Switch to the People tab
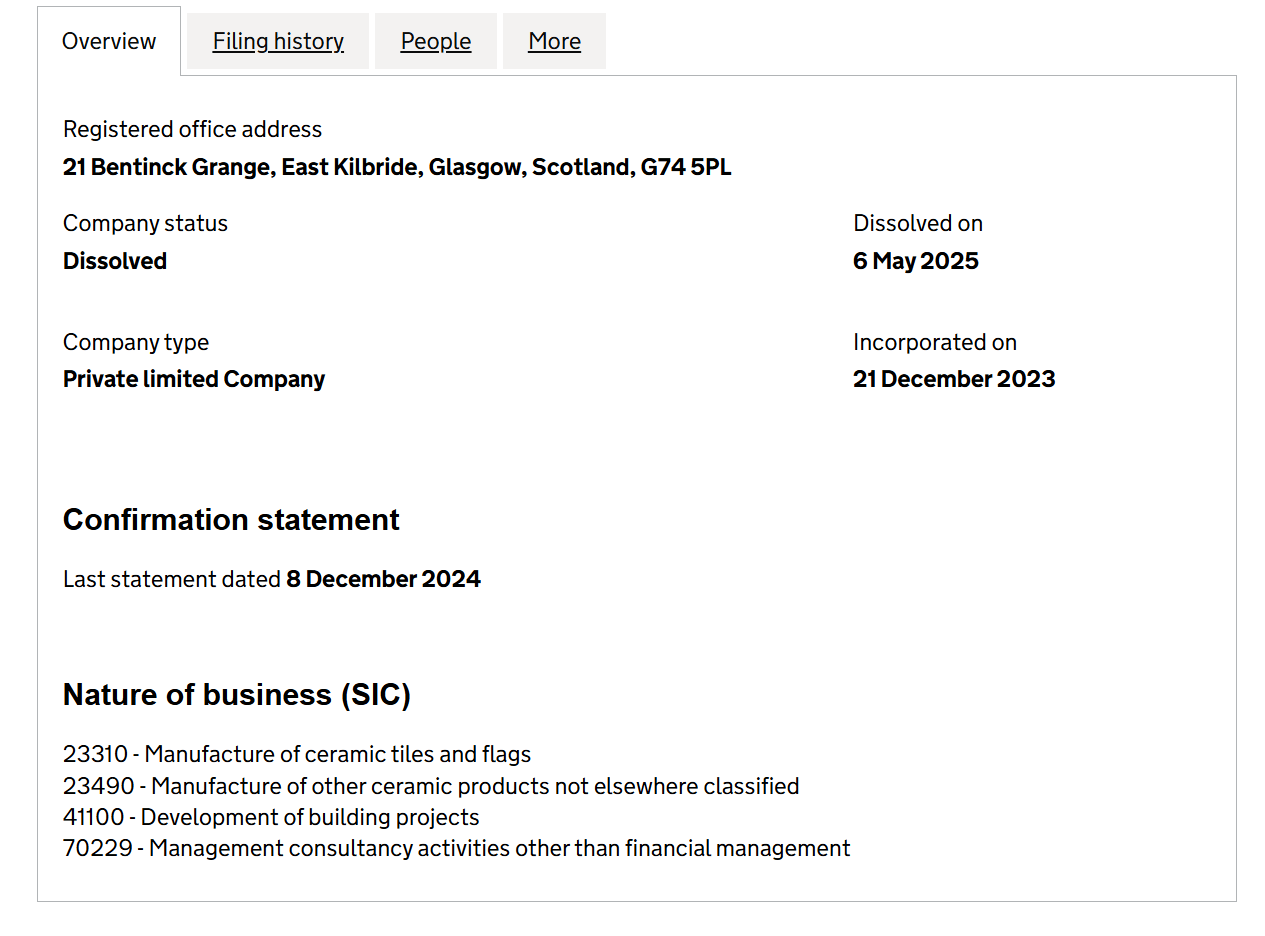 436,41
